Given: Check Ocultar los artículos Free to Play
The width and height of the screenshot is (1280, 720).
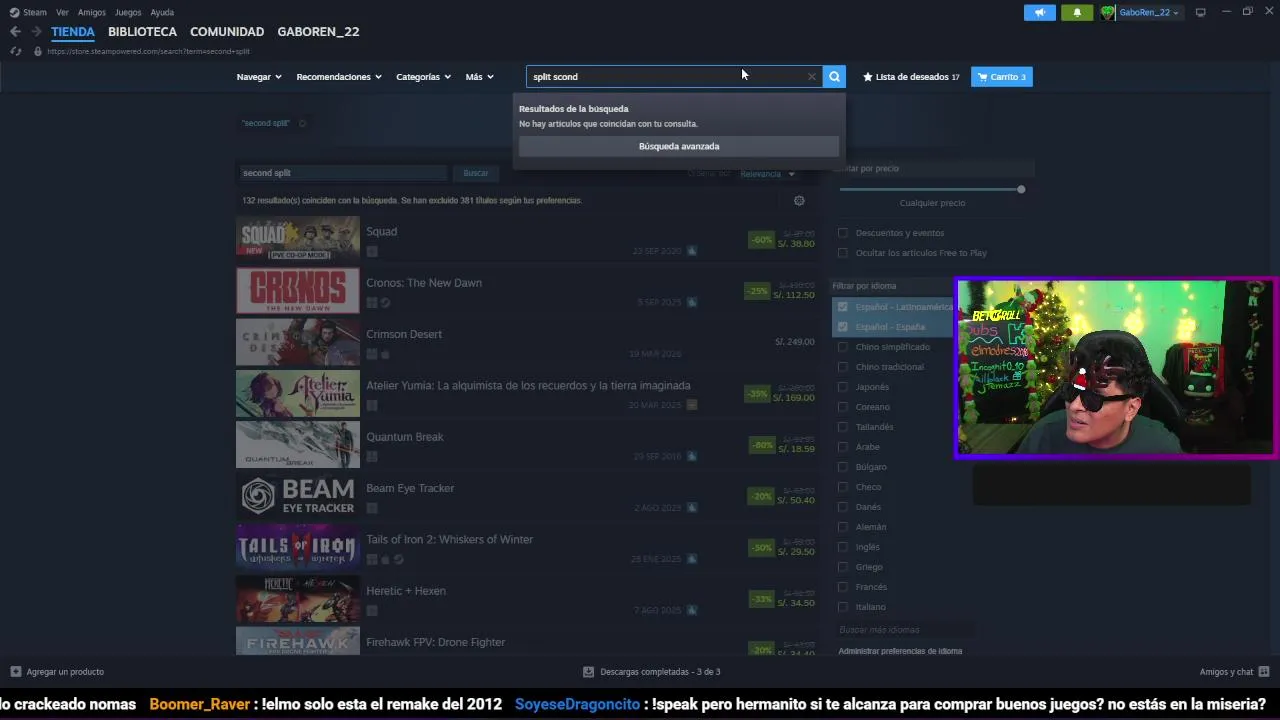Looking at the screenshot, I should 842,253.
